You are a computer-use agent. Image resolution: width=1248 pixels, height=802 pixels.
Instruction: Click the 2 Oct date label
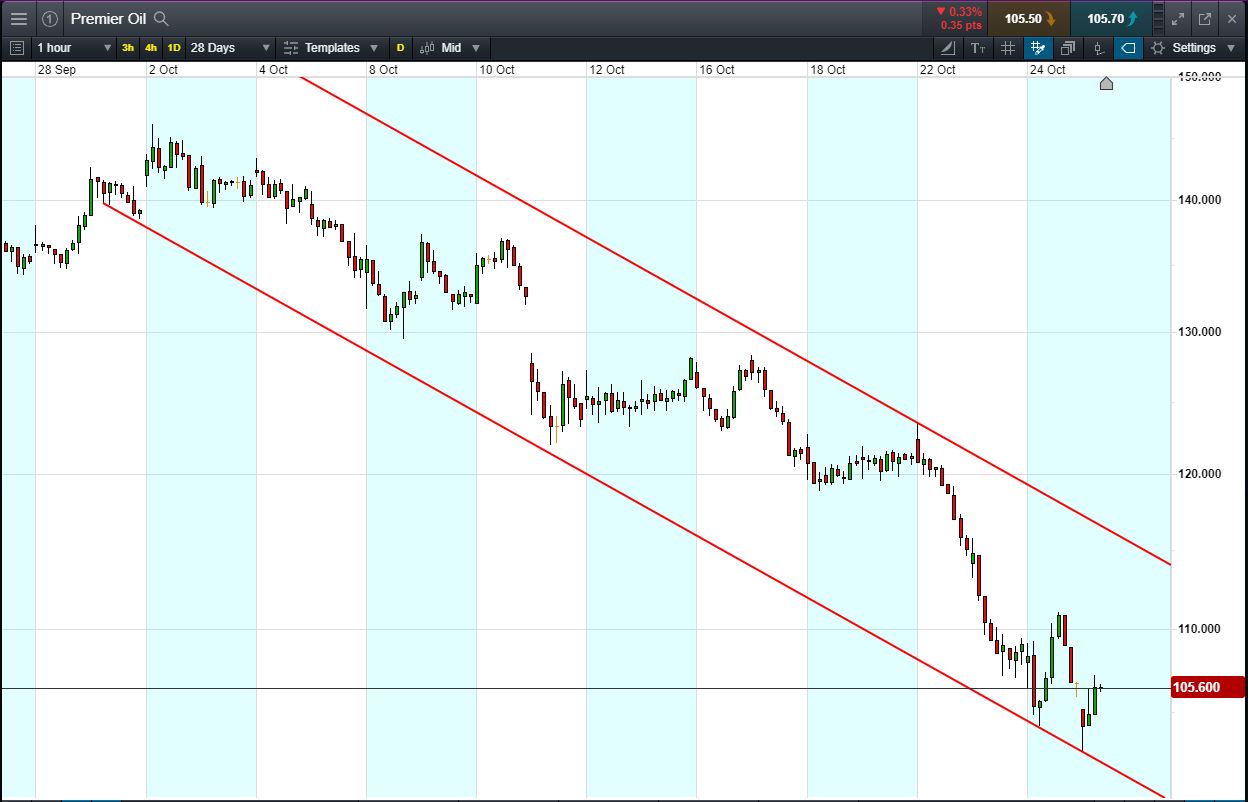point(163,69)
